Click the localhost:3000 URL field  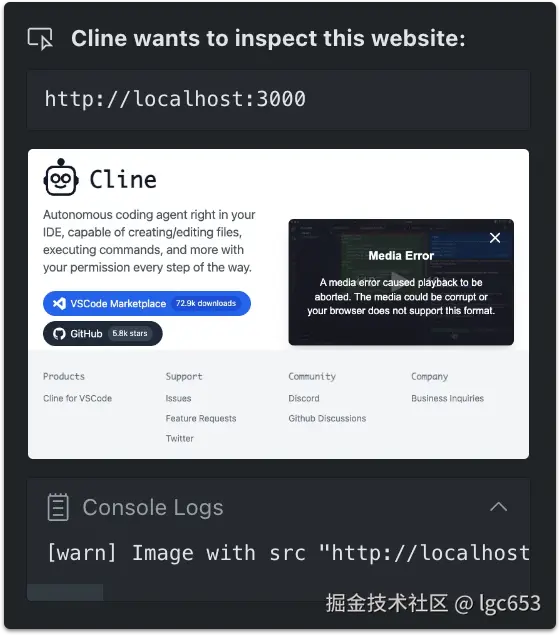click(279, 100)
